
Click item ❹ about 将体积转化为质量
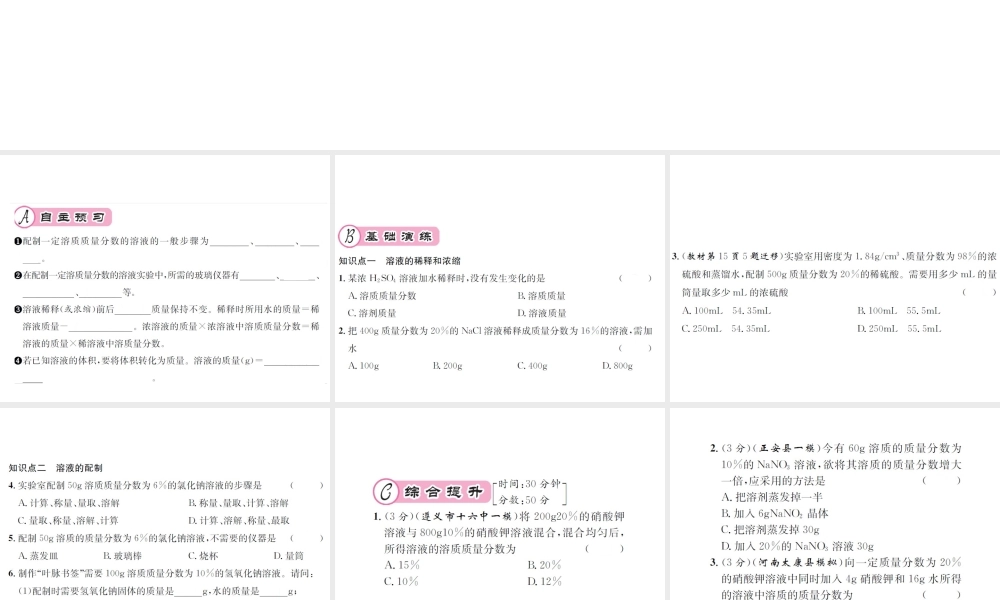click(166, 369)
